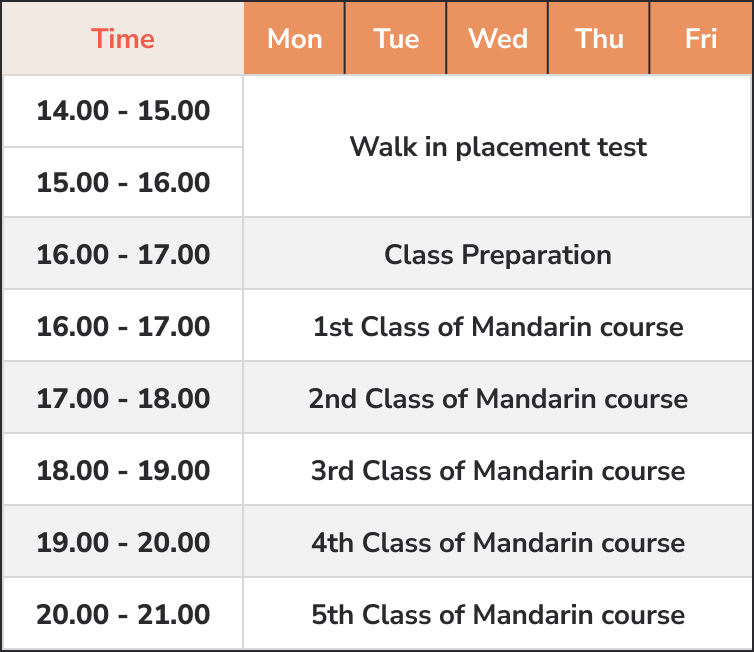Select the Thu column header
Image resolution: width=754 pixels, height=652 pixels.
tap(599, 38)
